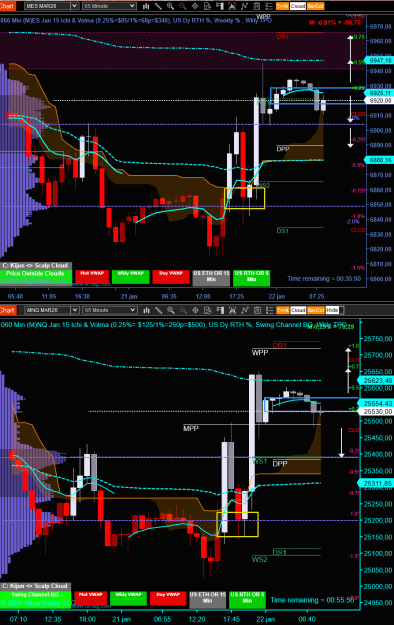Image resolution: width=394 pixels, height=625 pixels.
Task: Click the 25623.46 price marker on MNQ axis
Action: 377,380
